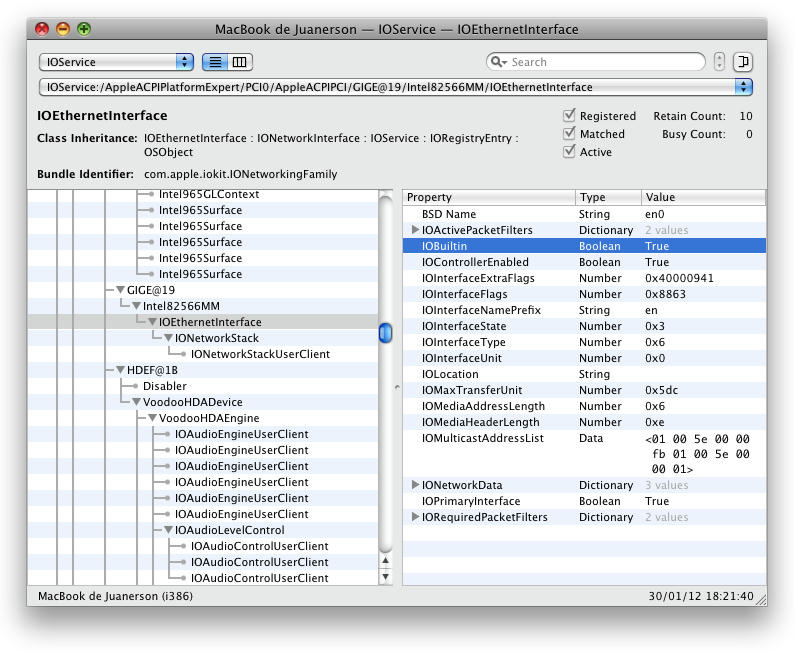Click the 0x40000941 value cell
The width and height of the screenshot is (794, 658).
[679, 278]
